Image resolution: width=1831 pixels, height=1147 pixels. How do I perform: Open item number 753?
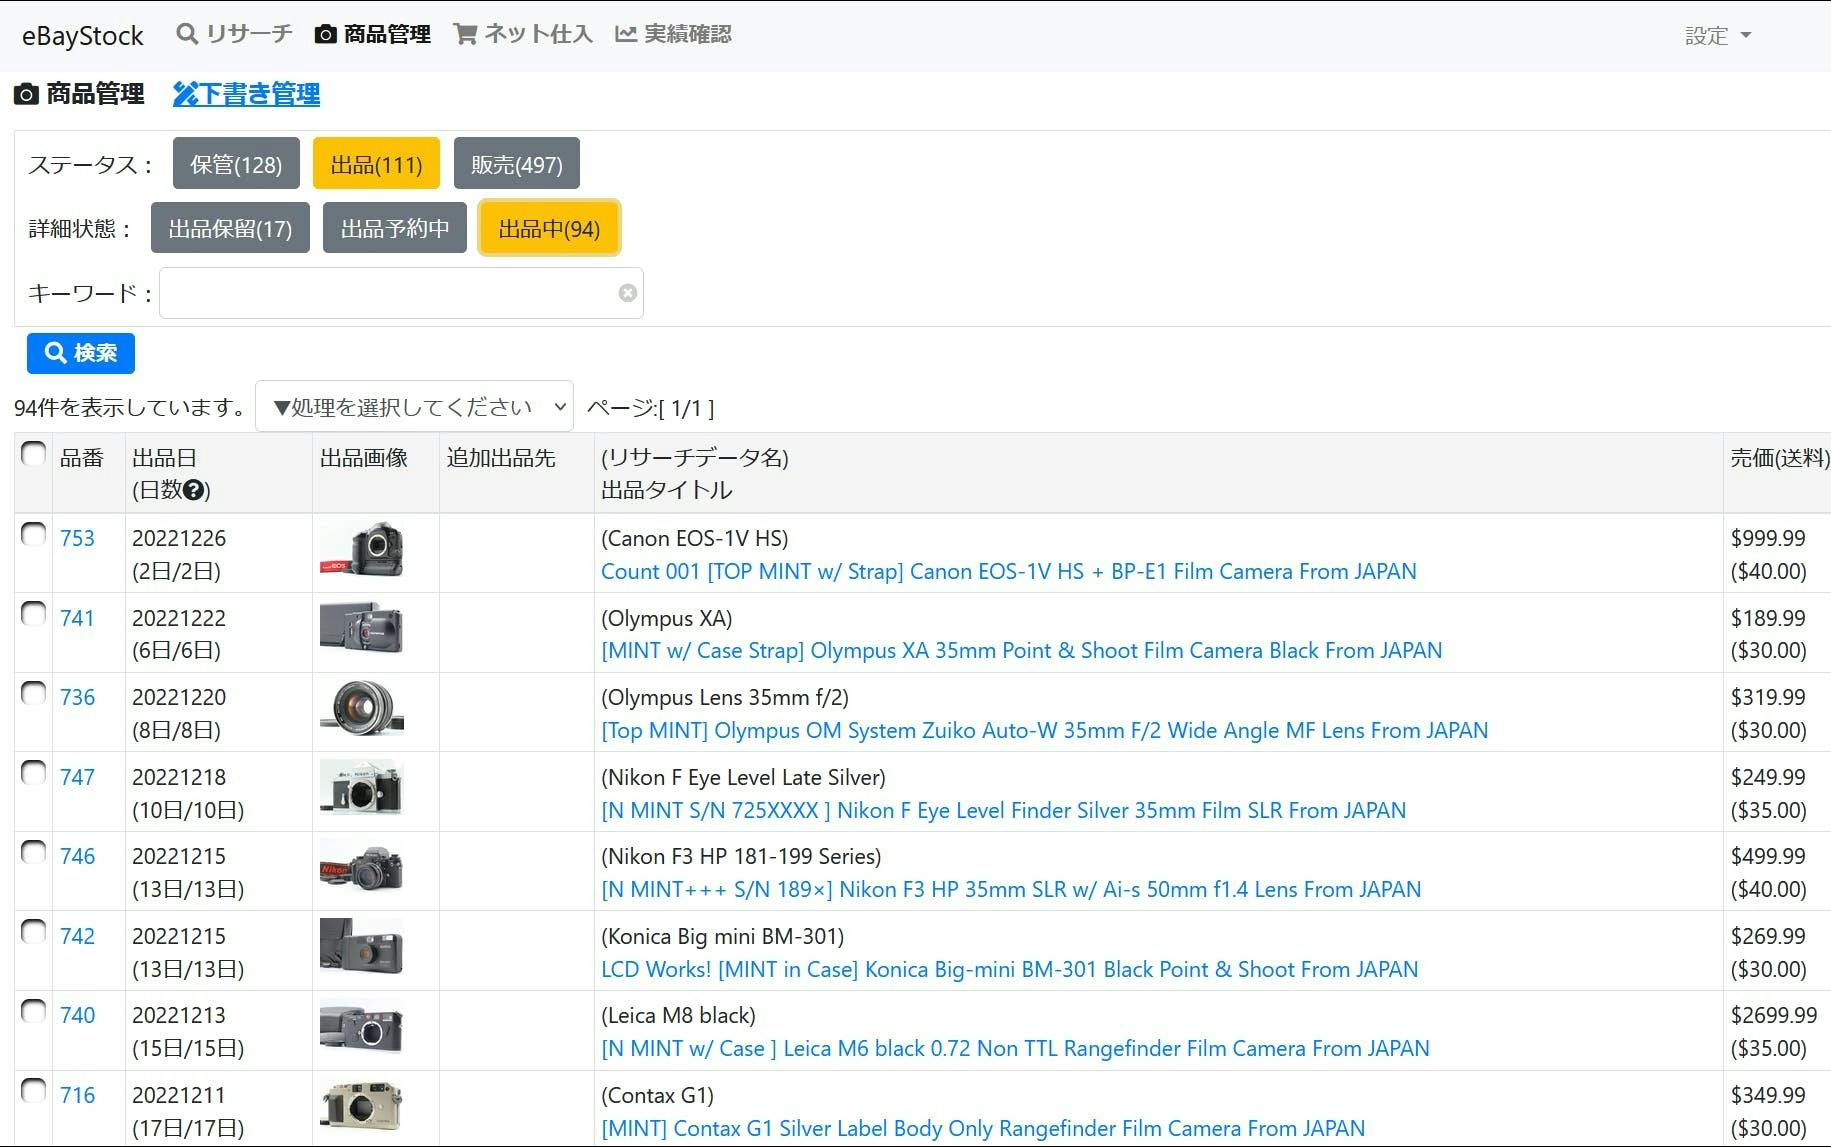click(x=77, y=538)
